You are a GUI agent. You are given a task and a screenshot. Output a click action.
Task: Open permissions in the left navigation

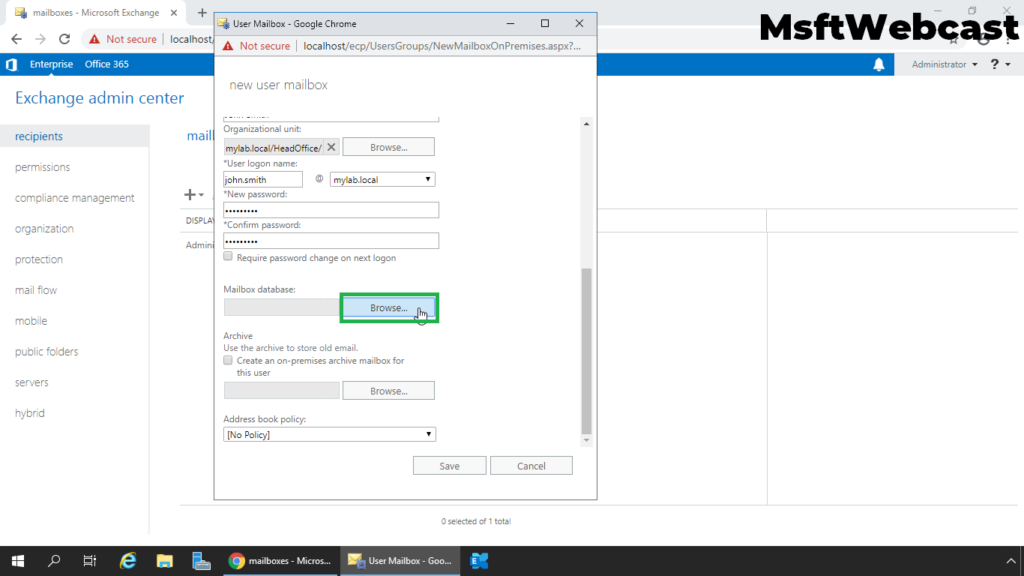point(42,167)
